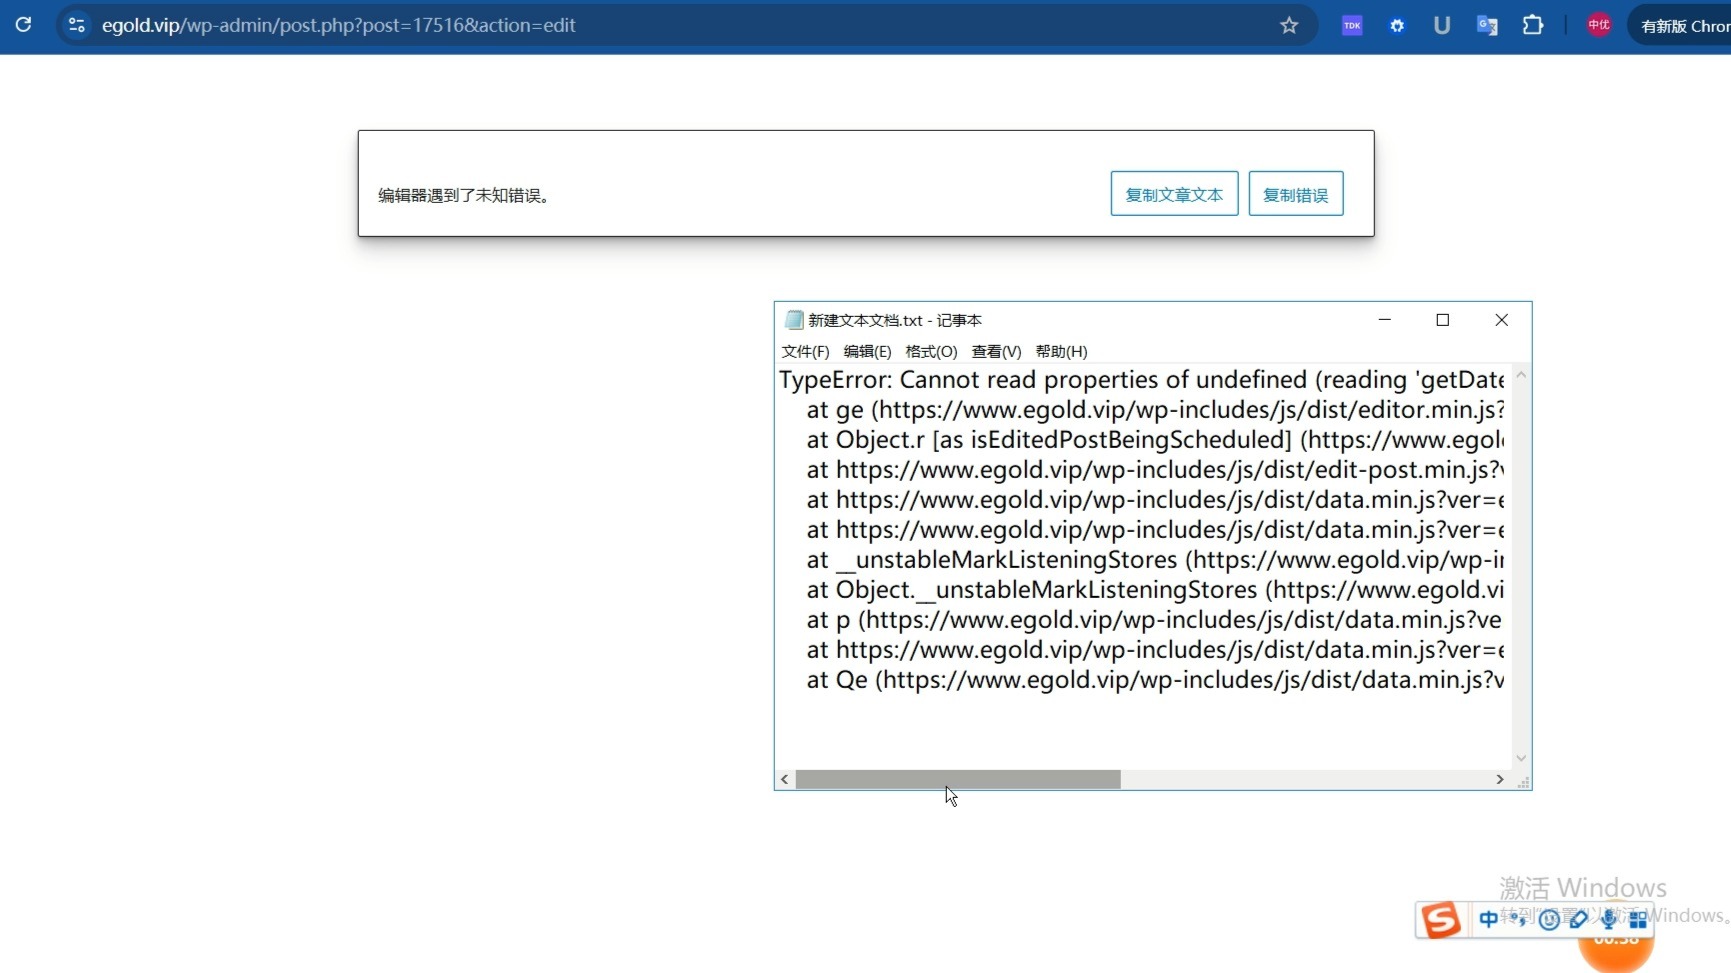Open Notepad View menu (查看)

click(x=996, y=351)
